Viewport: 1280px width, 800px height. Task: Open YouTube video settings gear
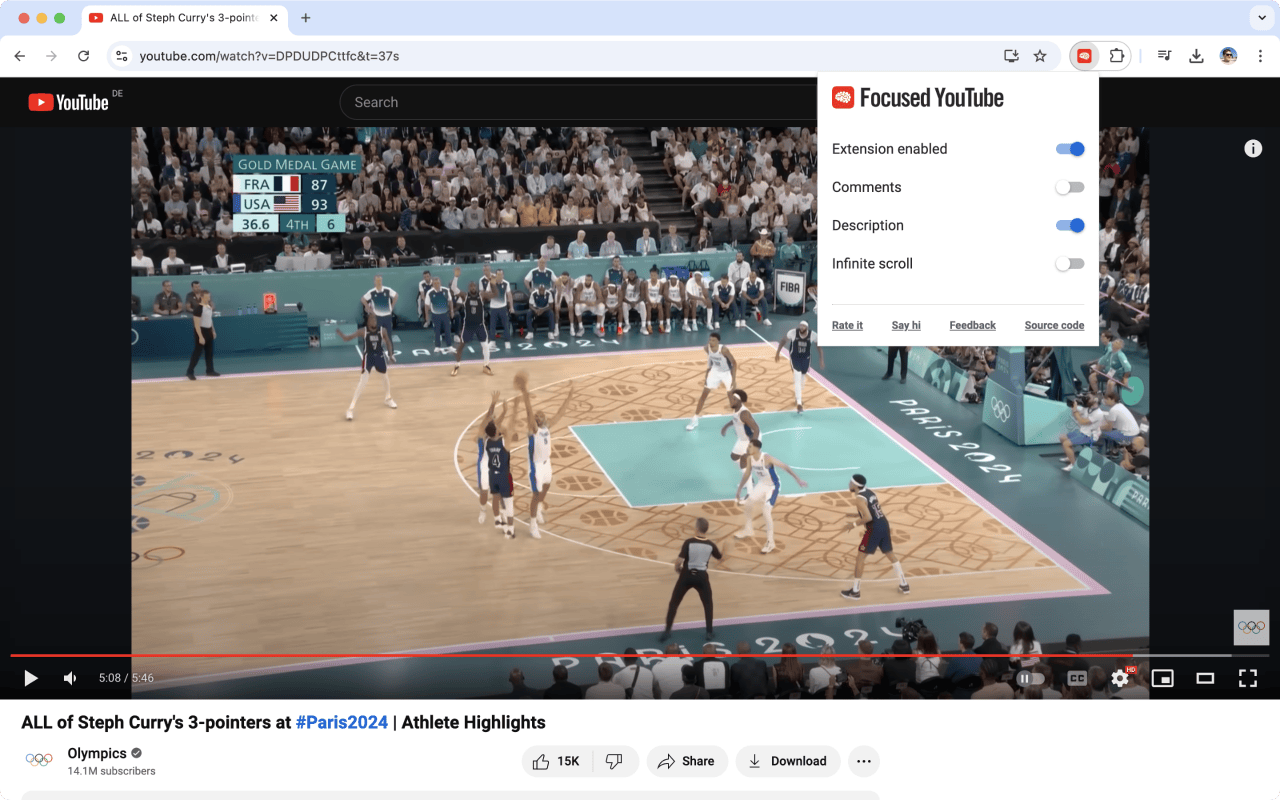[1119, 677]
